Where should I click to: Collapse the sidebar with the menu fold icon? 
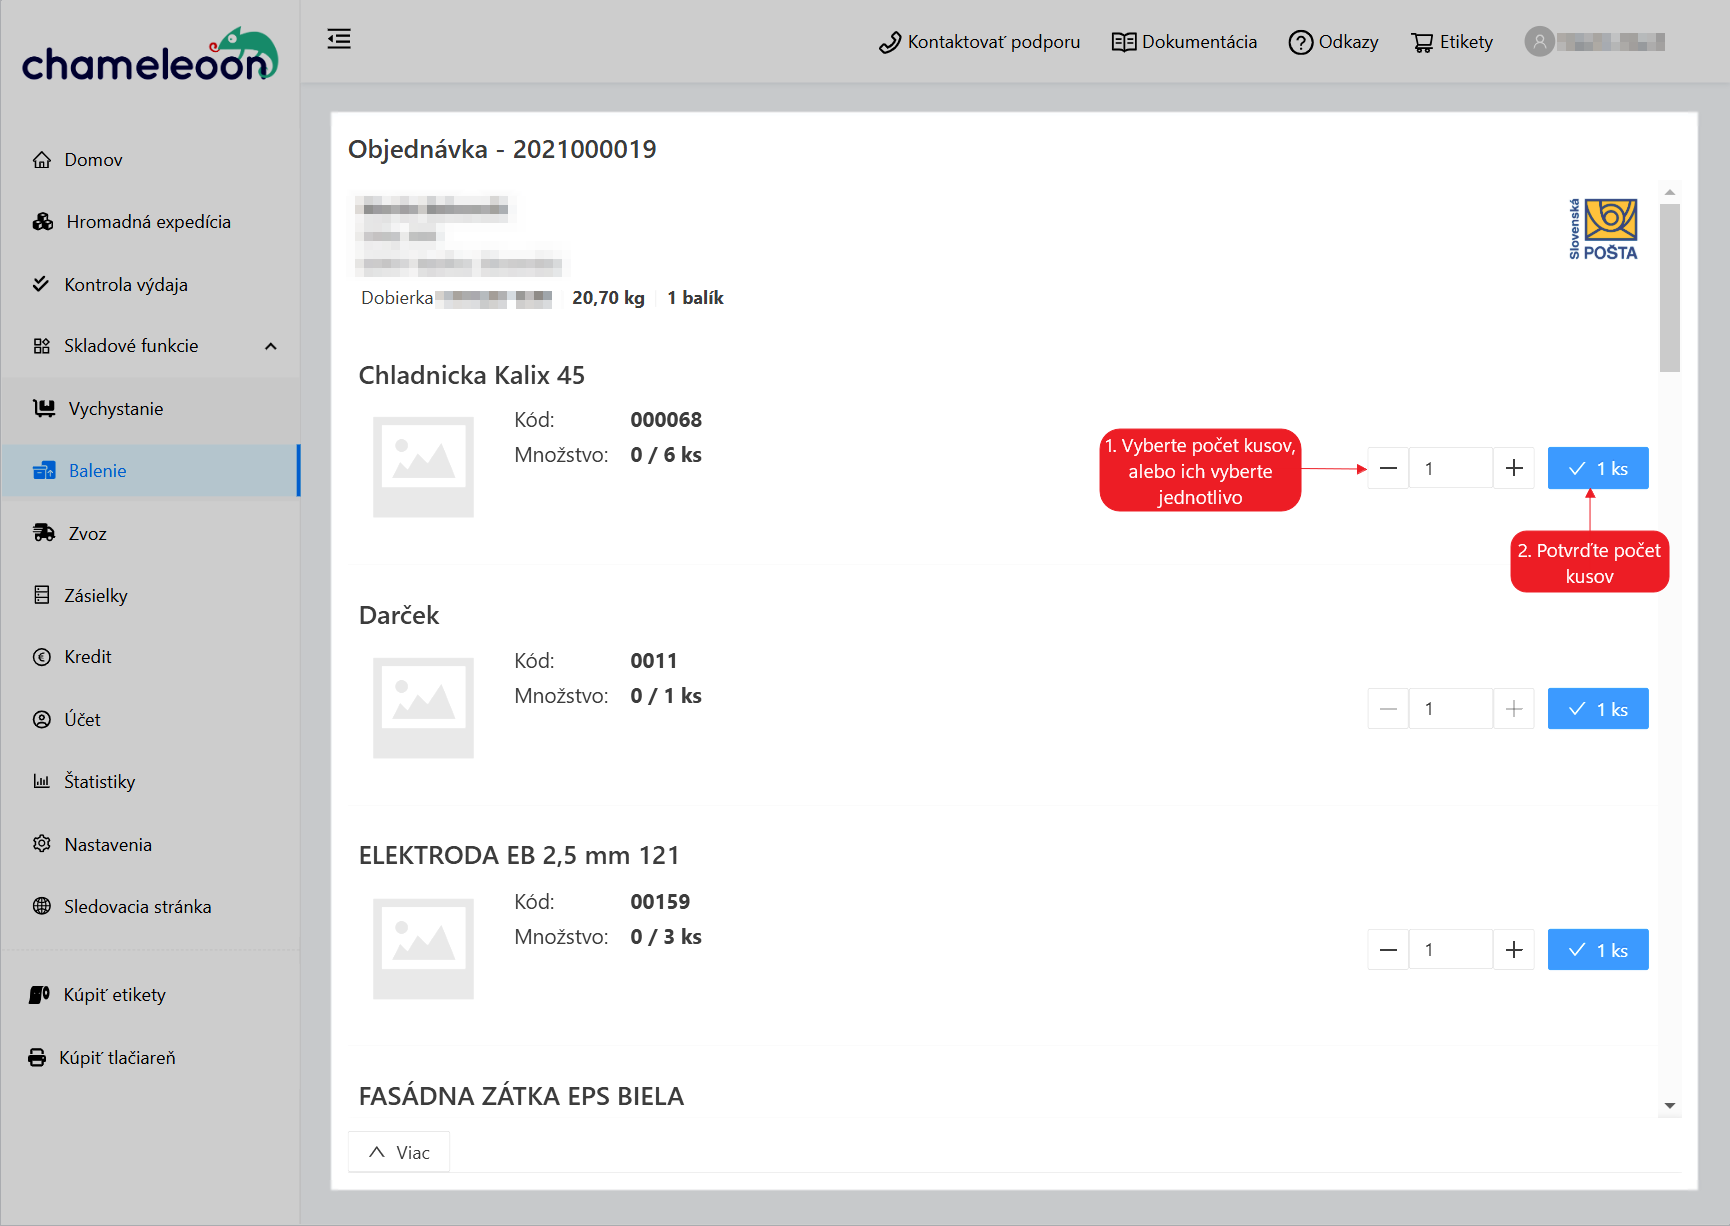pos(339,40)
